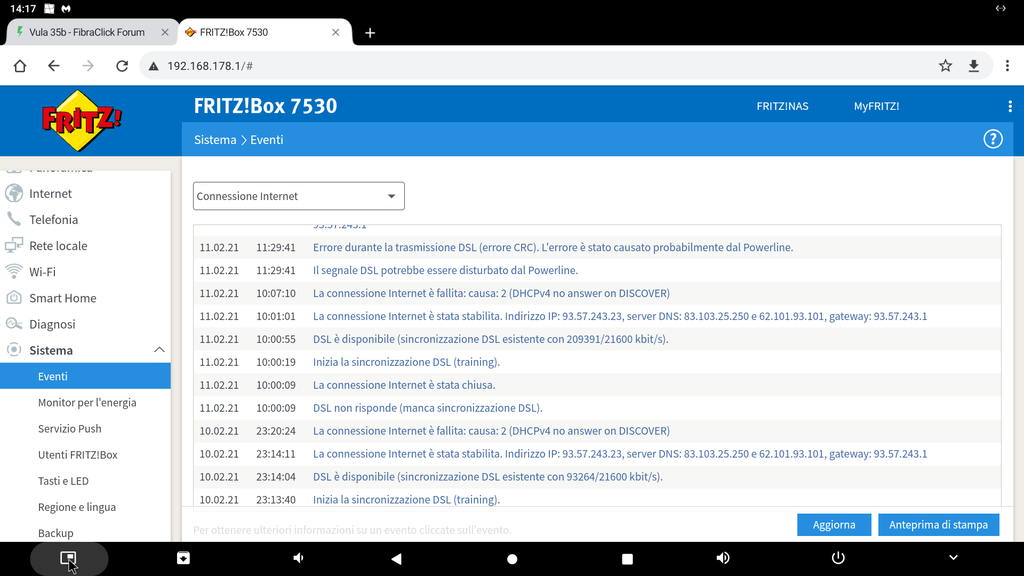Click the Sistema gear icon
1024x576 pixels.
pyautogui.click(x=14, y=350)
